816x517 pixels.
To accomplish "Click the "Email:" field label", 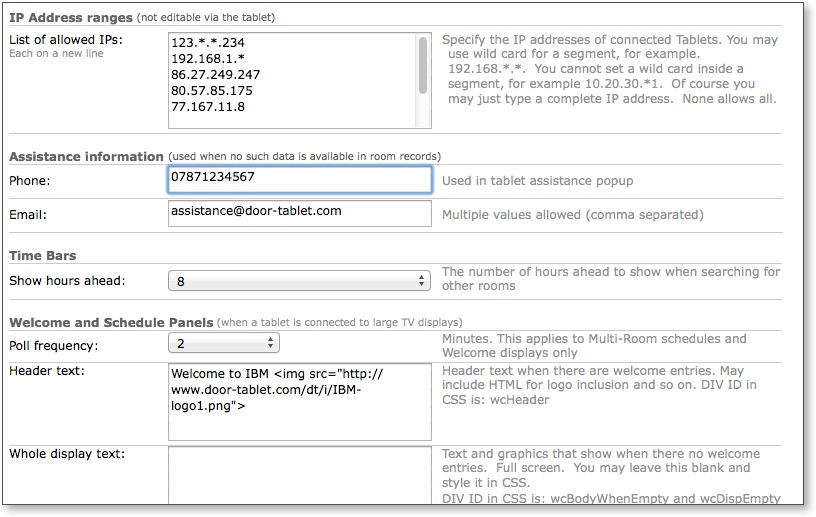I will 28,214.
